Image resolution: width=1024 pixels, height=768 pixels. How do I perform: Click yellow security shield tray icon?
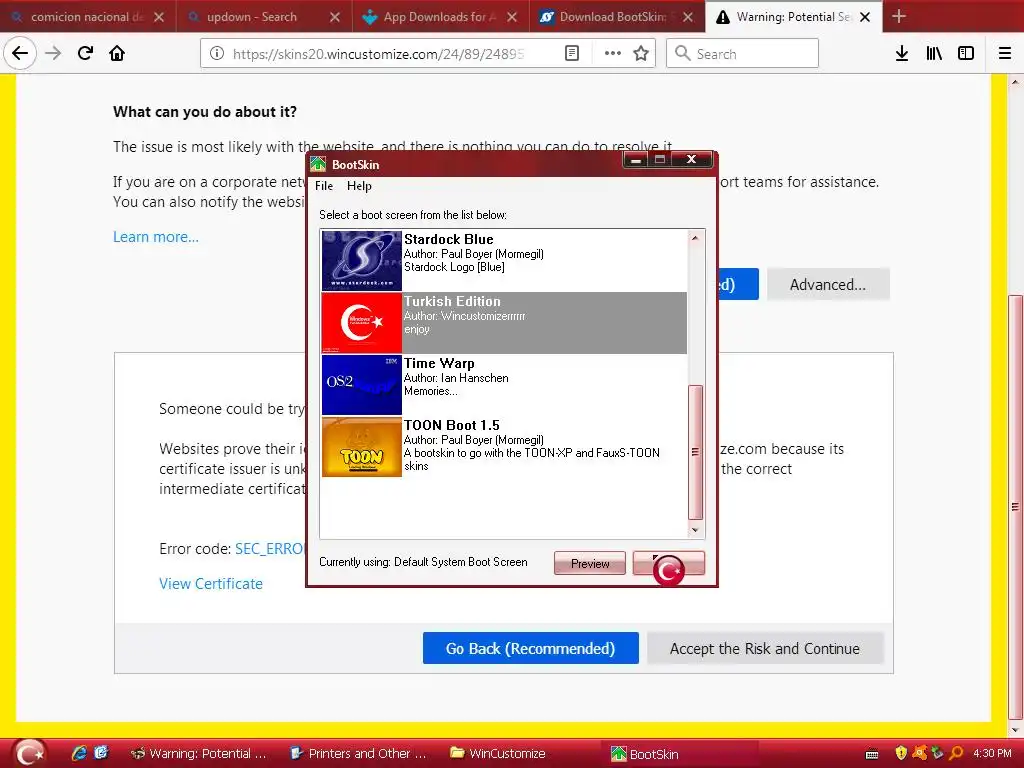(901, 753)
